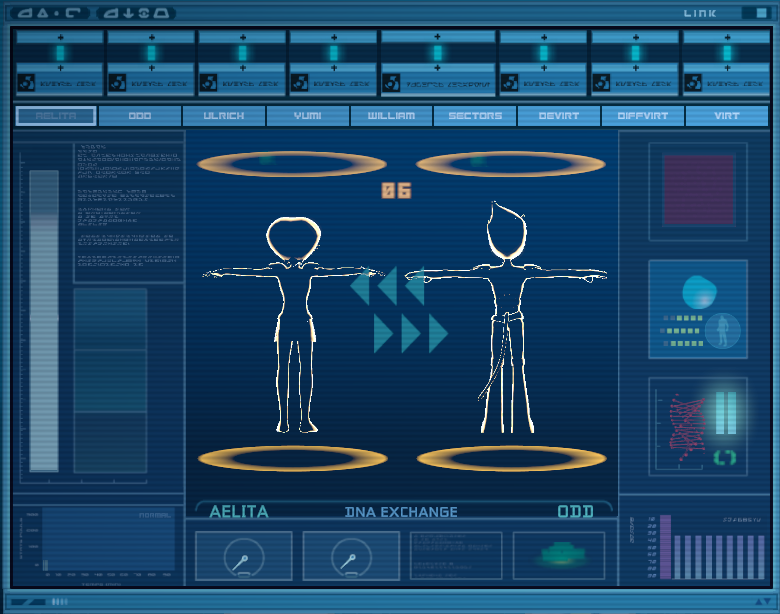The width and height of the screenshot is (780, 614).
Task: Click the scanner ring below Odd's feet
Action: (512, 458)
